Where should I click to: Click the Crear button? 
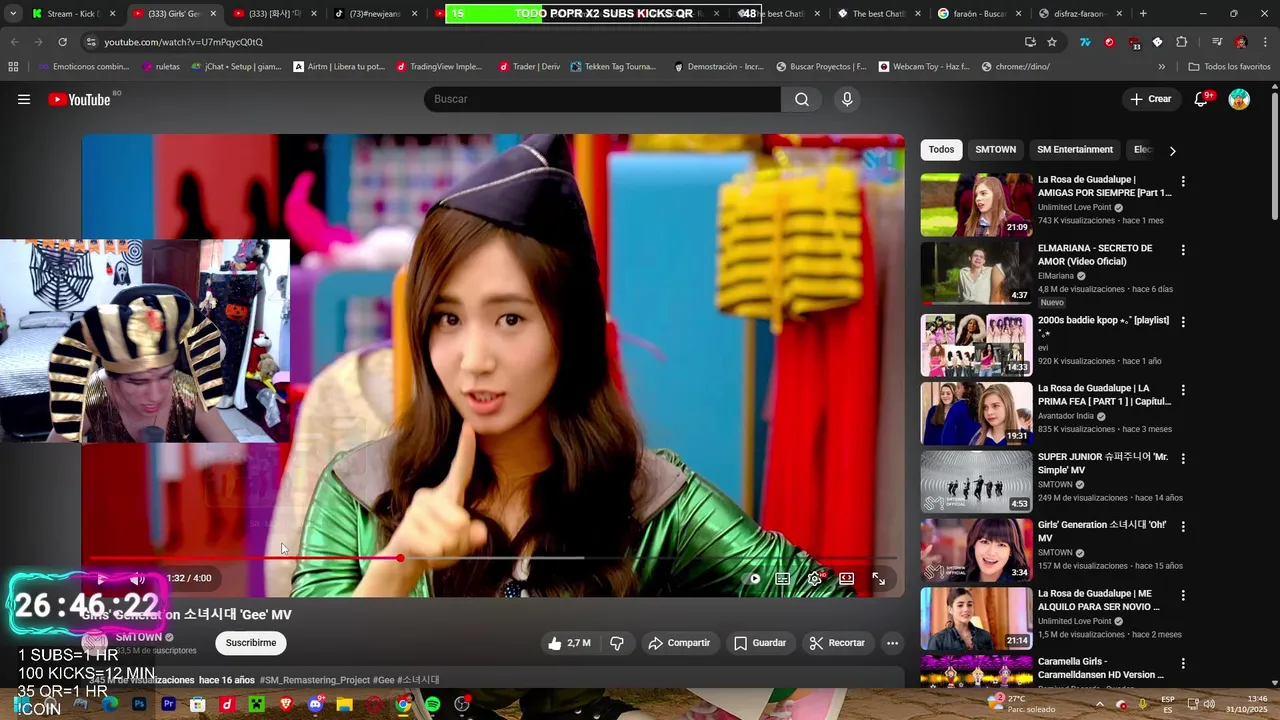[x=1151, y=99]
